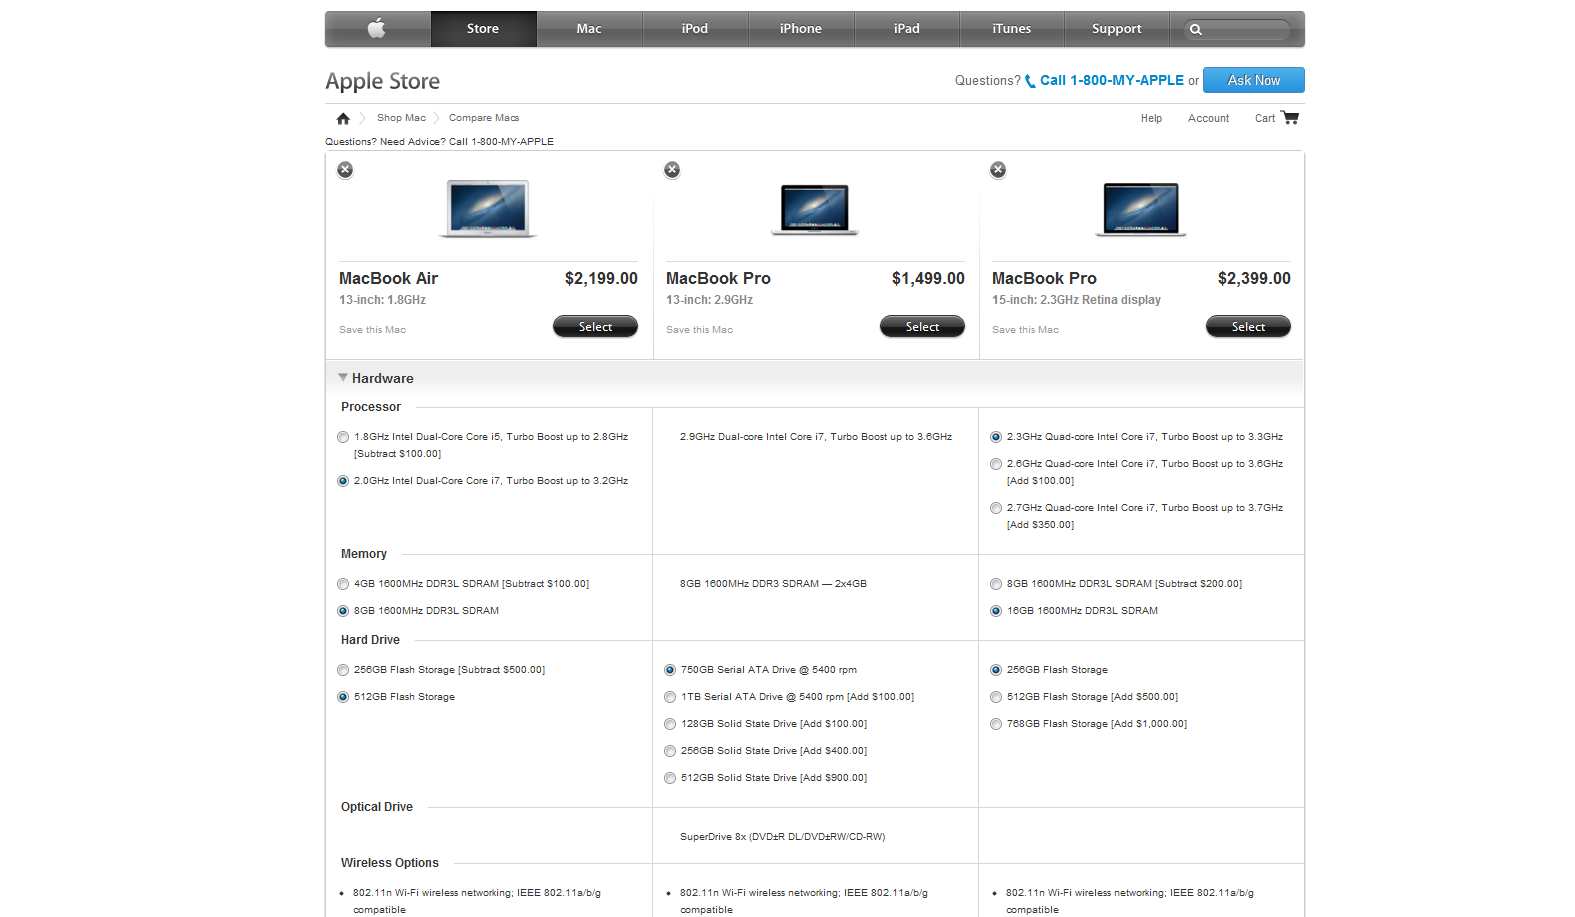
Task: Choose 8GB memory for MacBook Air
Action: (x=343, y=611)
